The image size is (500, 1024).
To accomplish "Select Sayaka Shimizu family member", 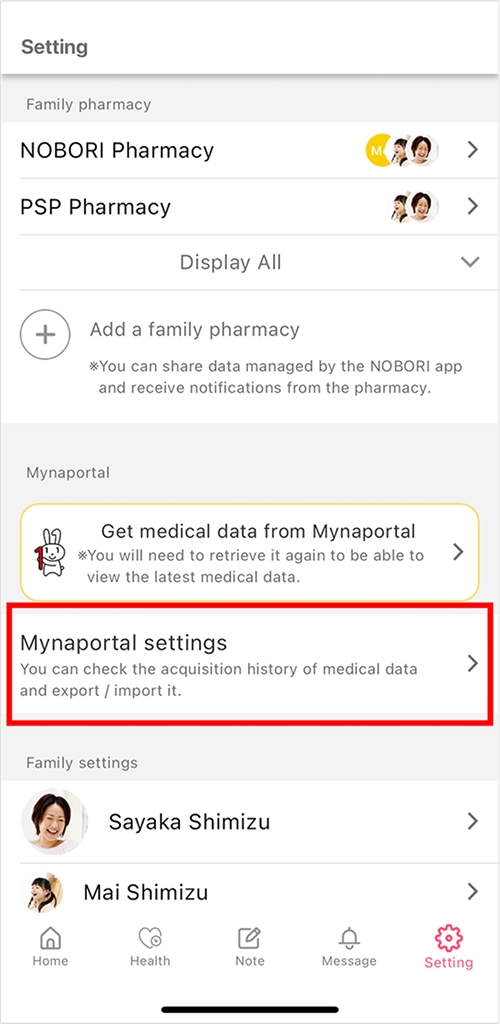I will [x=249, y=822].
